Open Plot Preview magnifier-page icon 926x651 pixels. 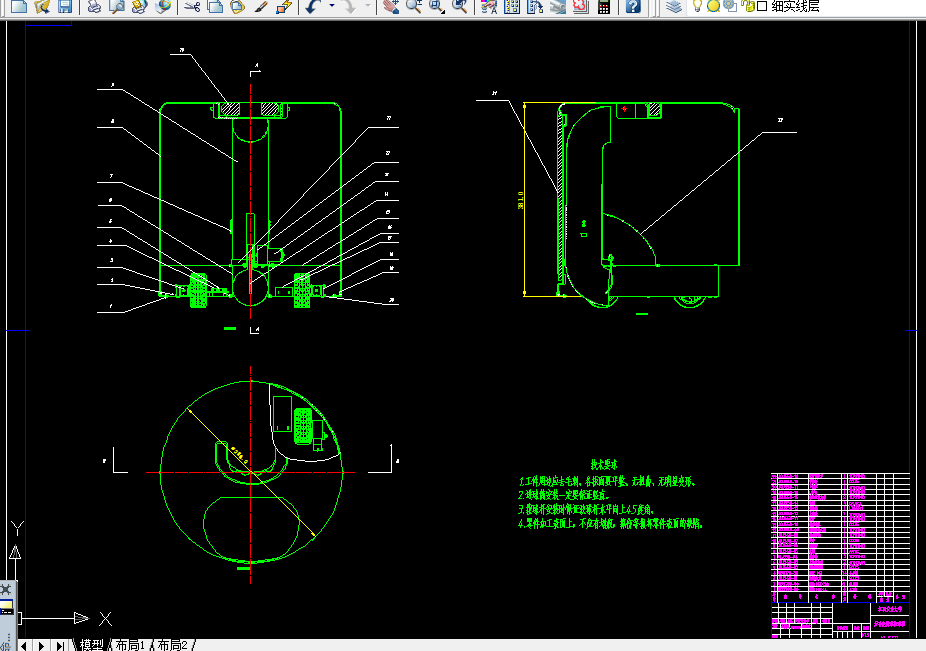(117, 6)
